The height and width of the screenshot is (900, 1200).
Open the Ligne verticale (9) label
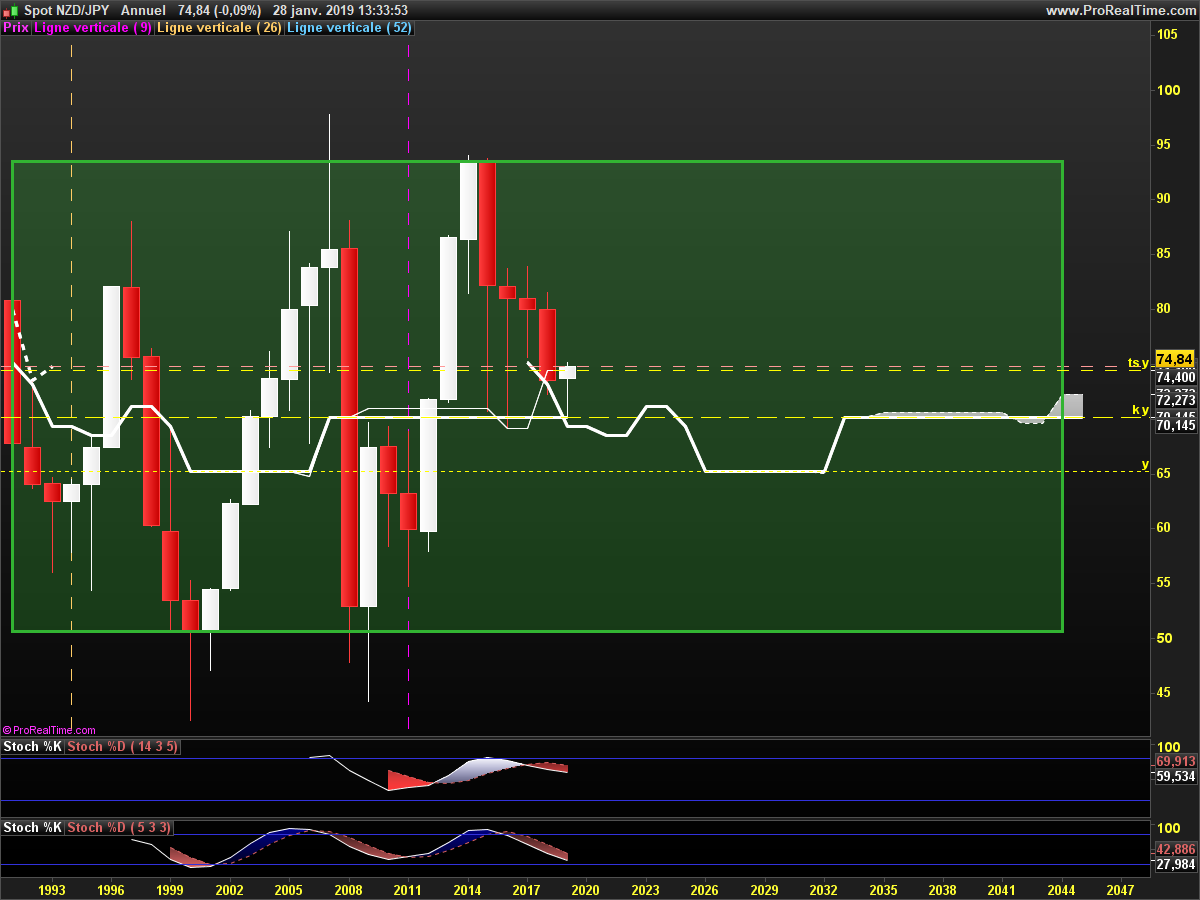[93, 28]
